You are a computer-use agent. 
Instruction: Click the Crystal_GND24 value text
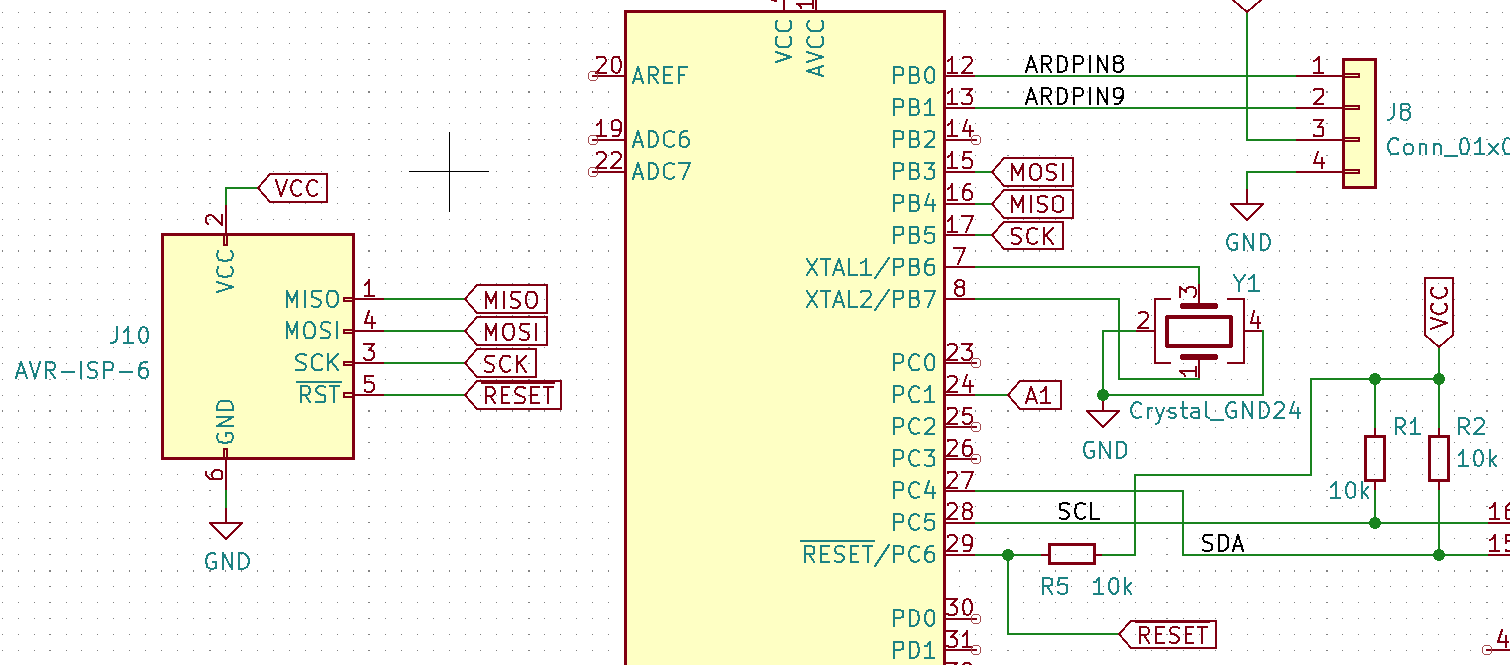tap(1215, 411)
